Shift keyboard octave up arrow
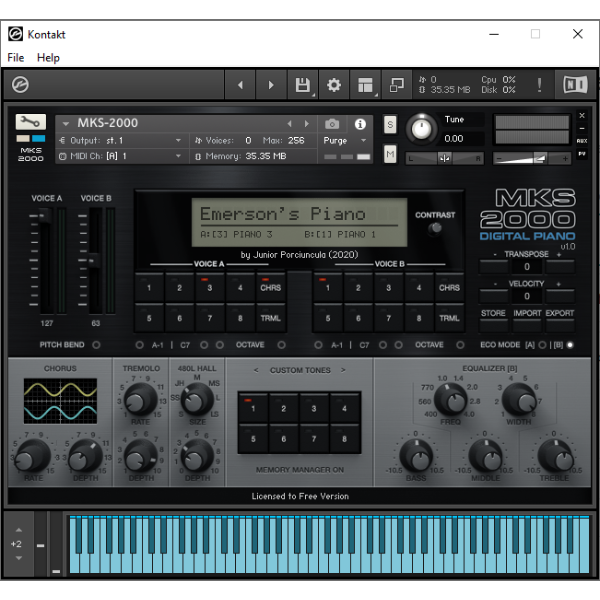 pyautogui.click(x=18, y=530)
